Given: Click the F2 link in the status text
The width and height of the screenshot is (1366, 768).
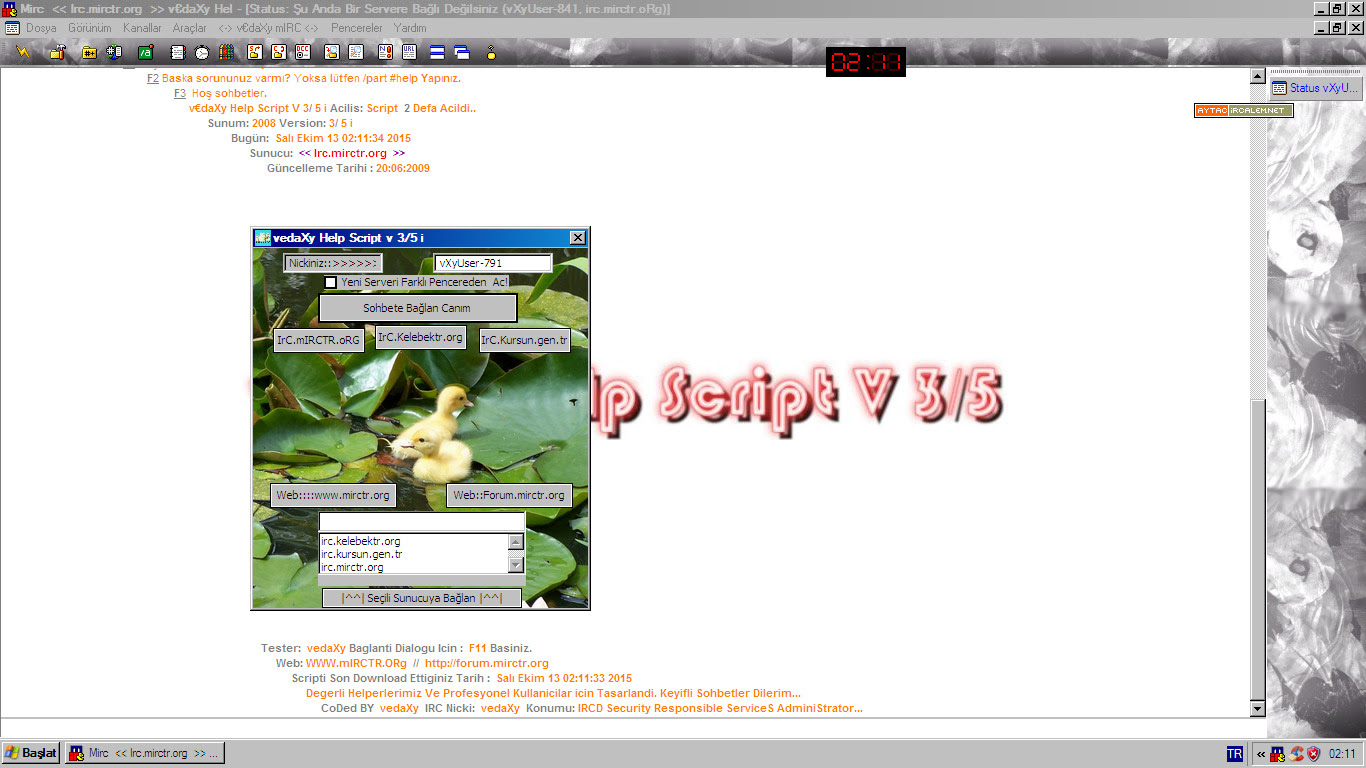Looking at the screenshot, I should 153,78.
